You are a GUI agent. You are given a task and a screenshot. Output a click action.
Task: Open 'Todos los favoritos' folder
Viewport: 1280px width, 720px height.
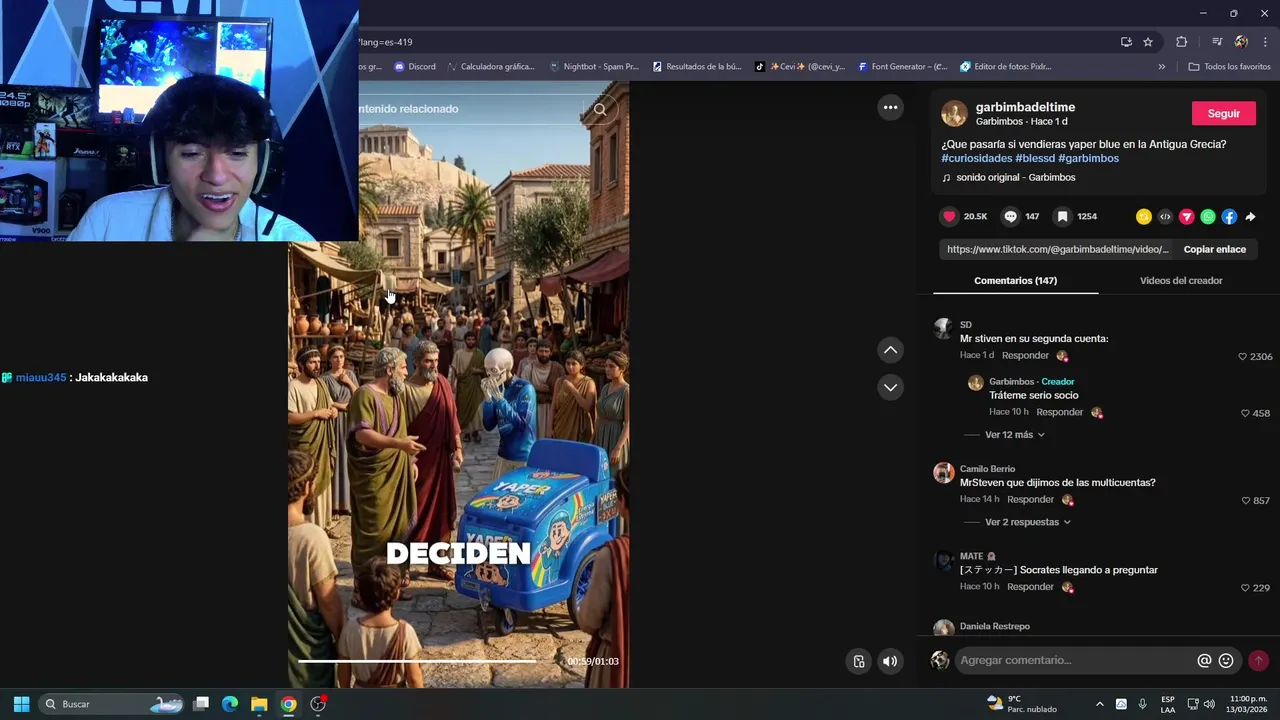(x=1229, y=67)
